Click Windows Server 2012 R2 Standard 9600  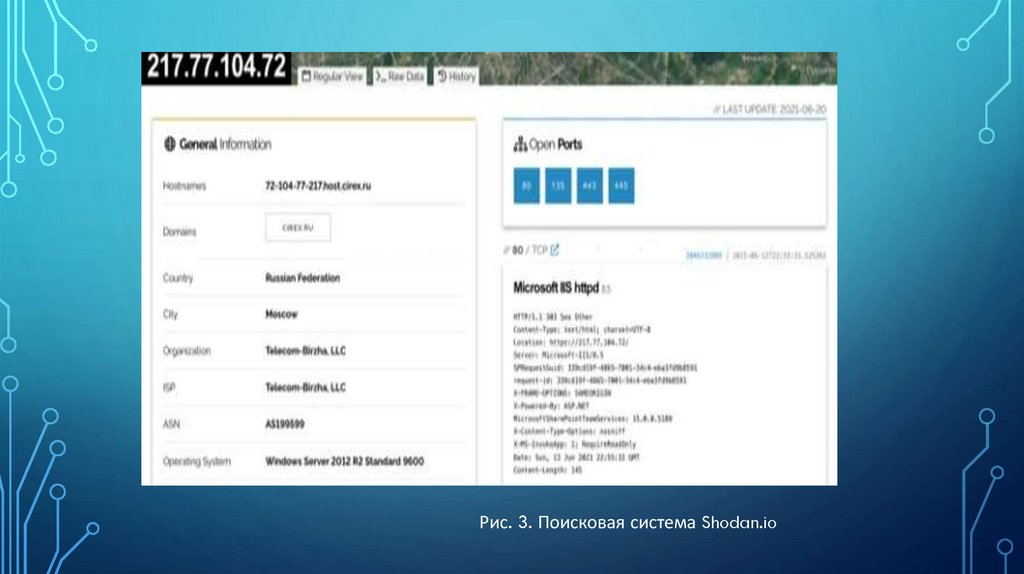pos(344,461)
